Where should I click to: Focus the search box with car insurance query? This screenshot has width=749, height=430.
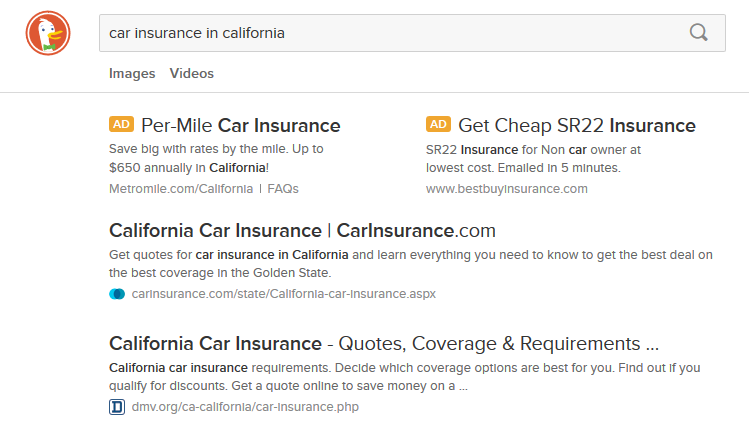tap(390, 33)
